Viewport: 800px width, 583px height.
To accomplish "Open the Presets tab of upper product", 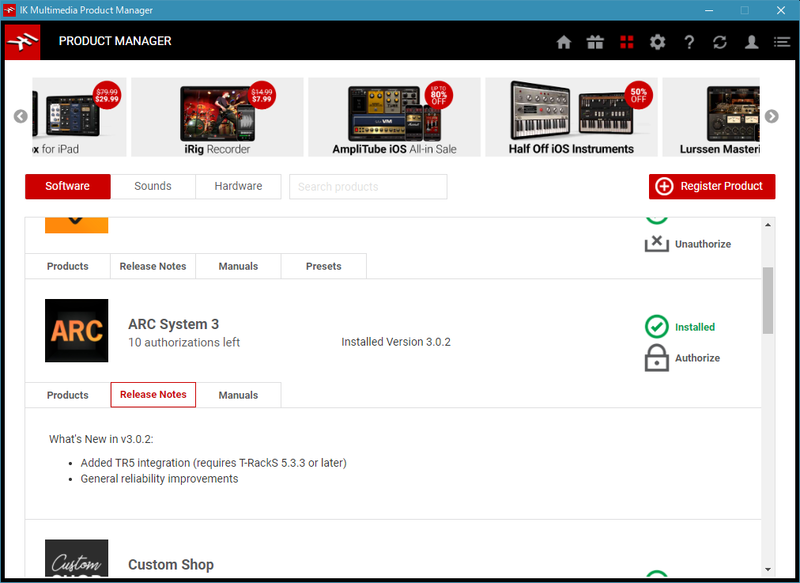I will [x=323, y=266].
